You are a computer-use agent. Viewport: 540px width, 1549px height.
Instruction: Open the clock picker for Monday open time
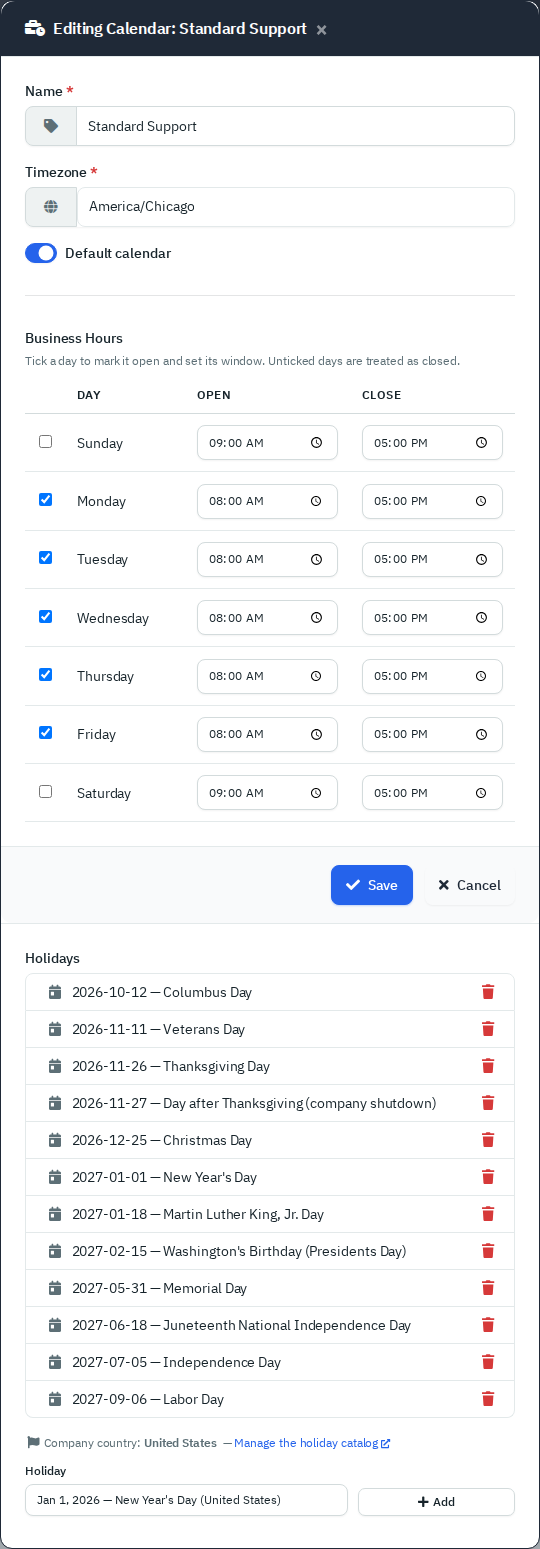316,501
